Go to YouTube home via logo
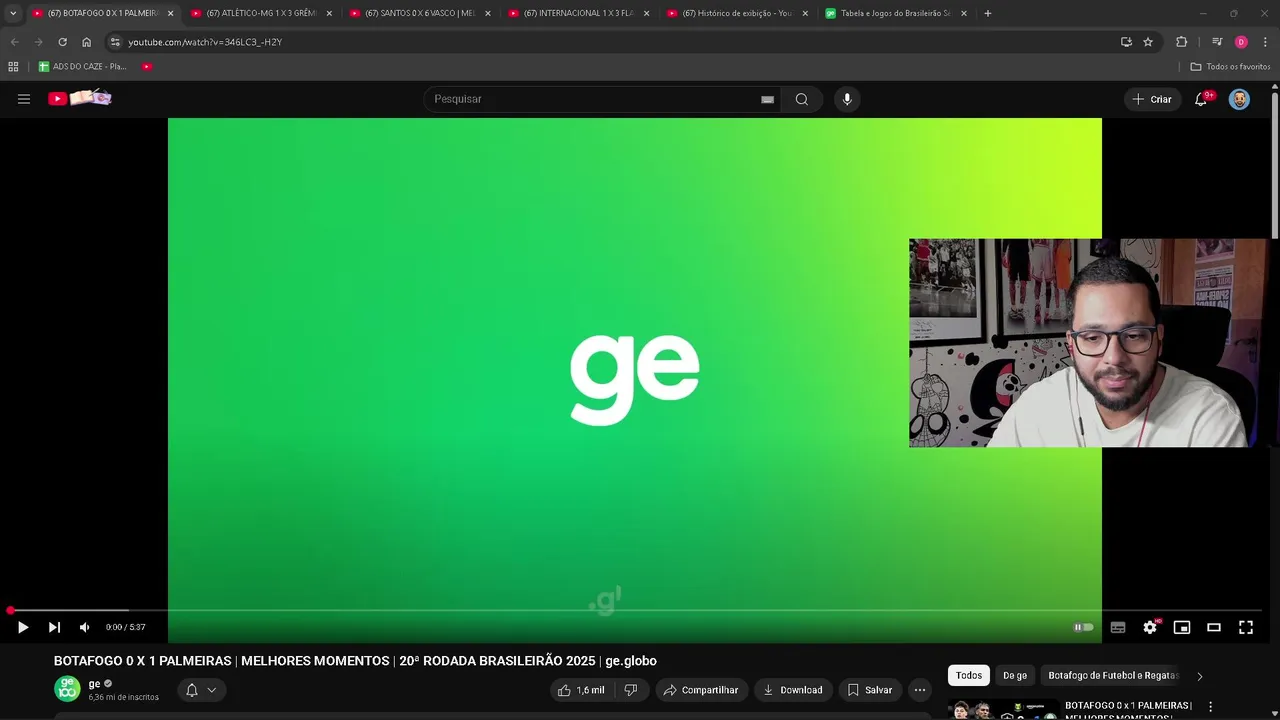The height and width of the screenshot is (720, 1280). [79, 98]
